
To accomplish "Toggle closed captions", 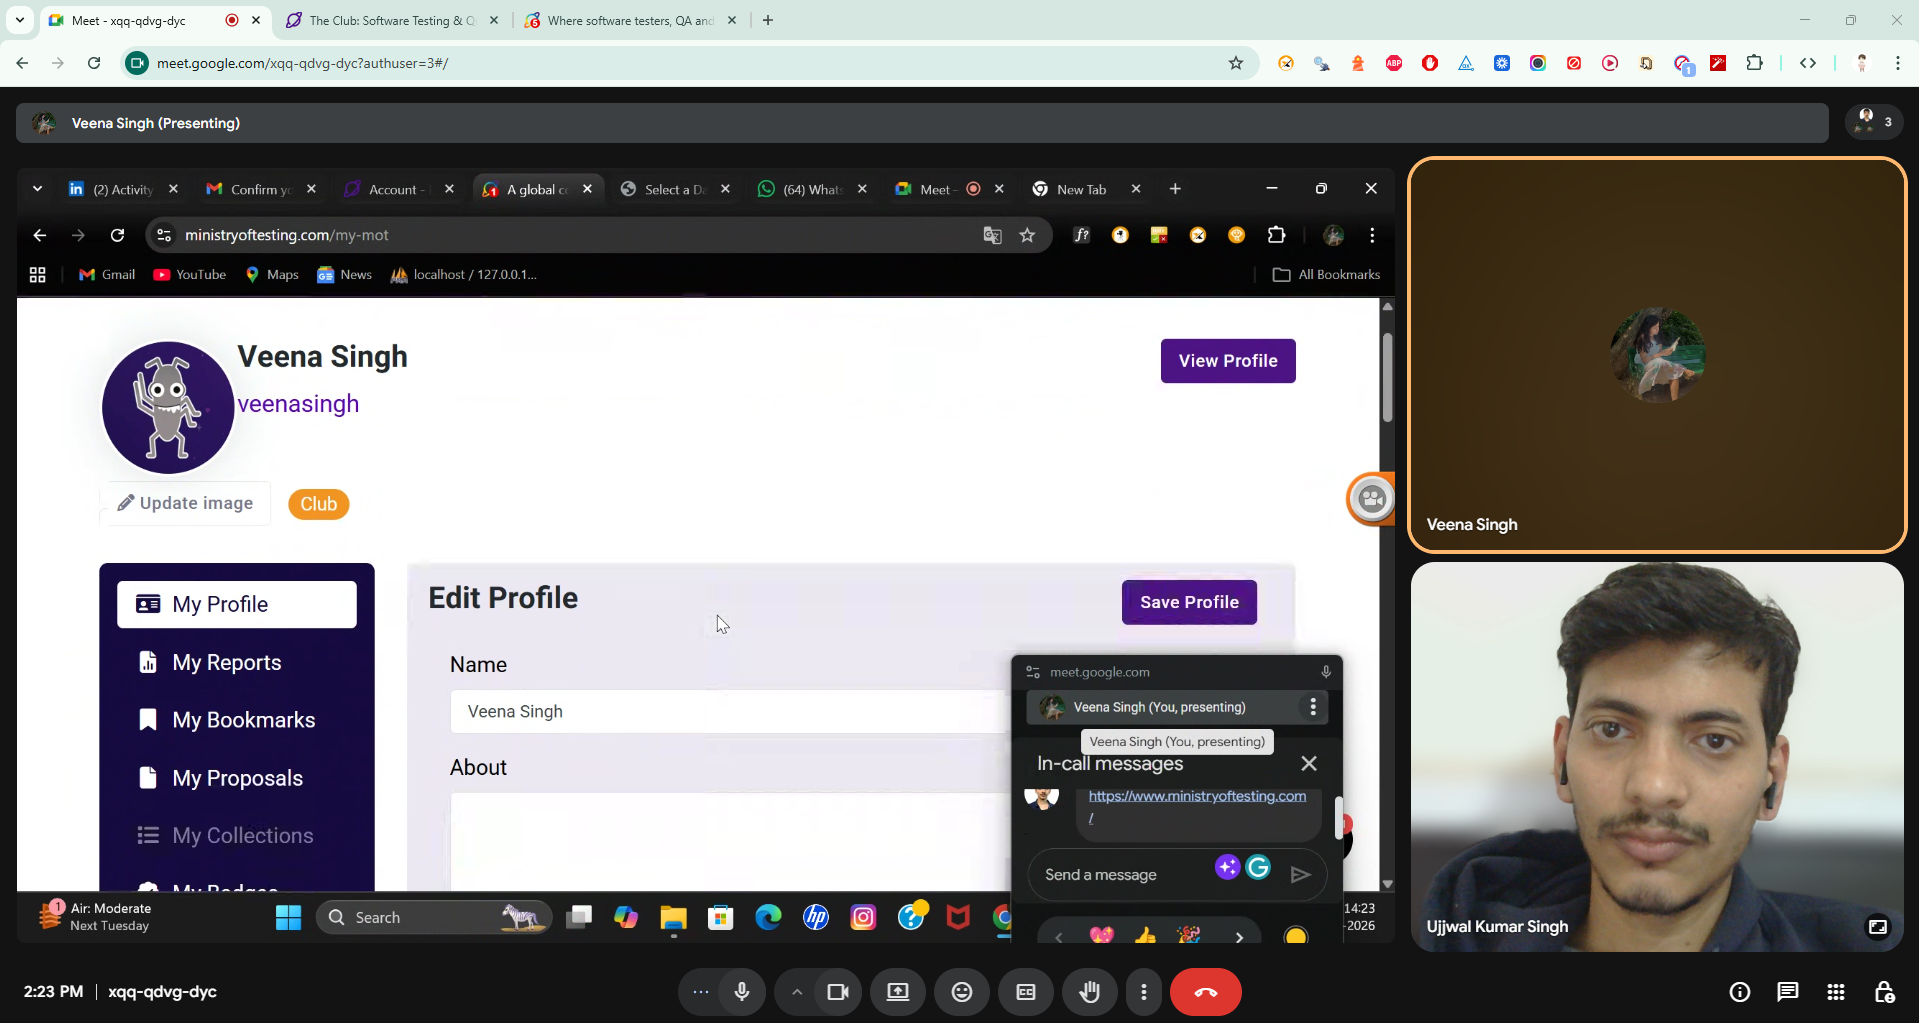I will pos(1025,992).
